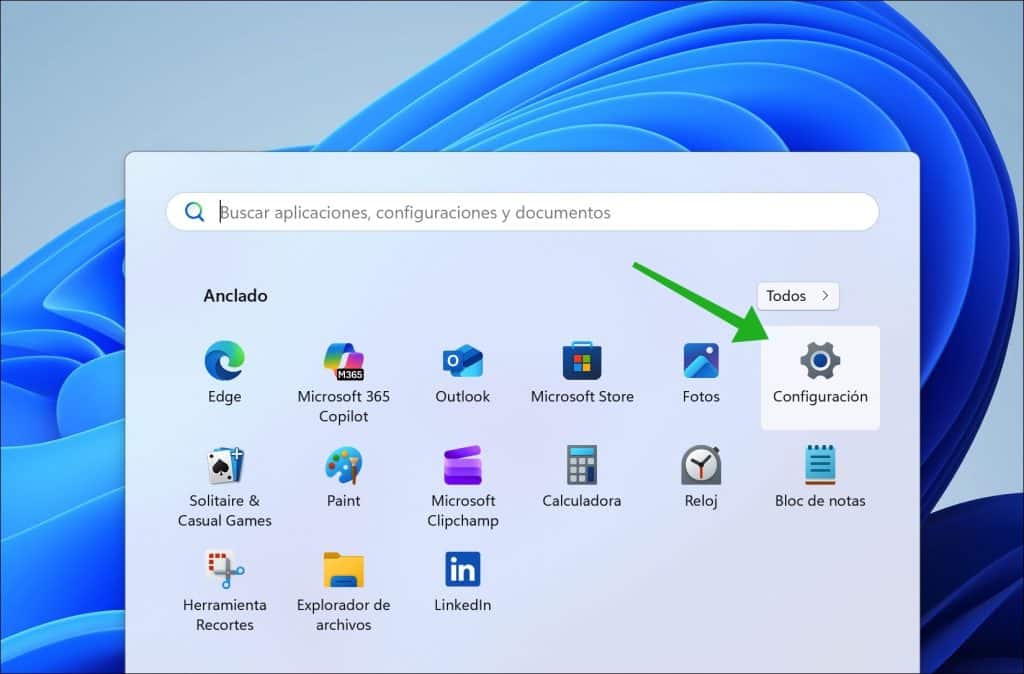1024x674 pixels.
Task: Click the Todos button
Action: point(795,295)
